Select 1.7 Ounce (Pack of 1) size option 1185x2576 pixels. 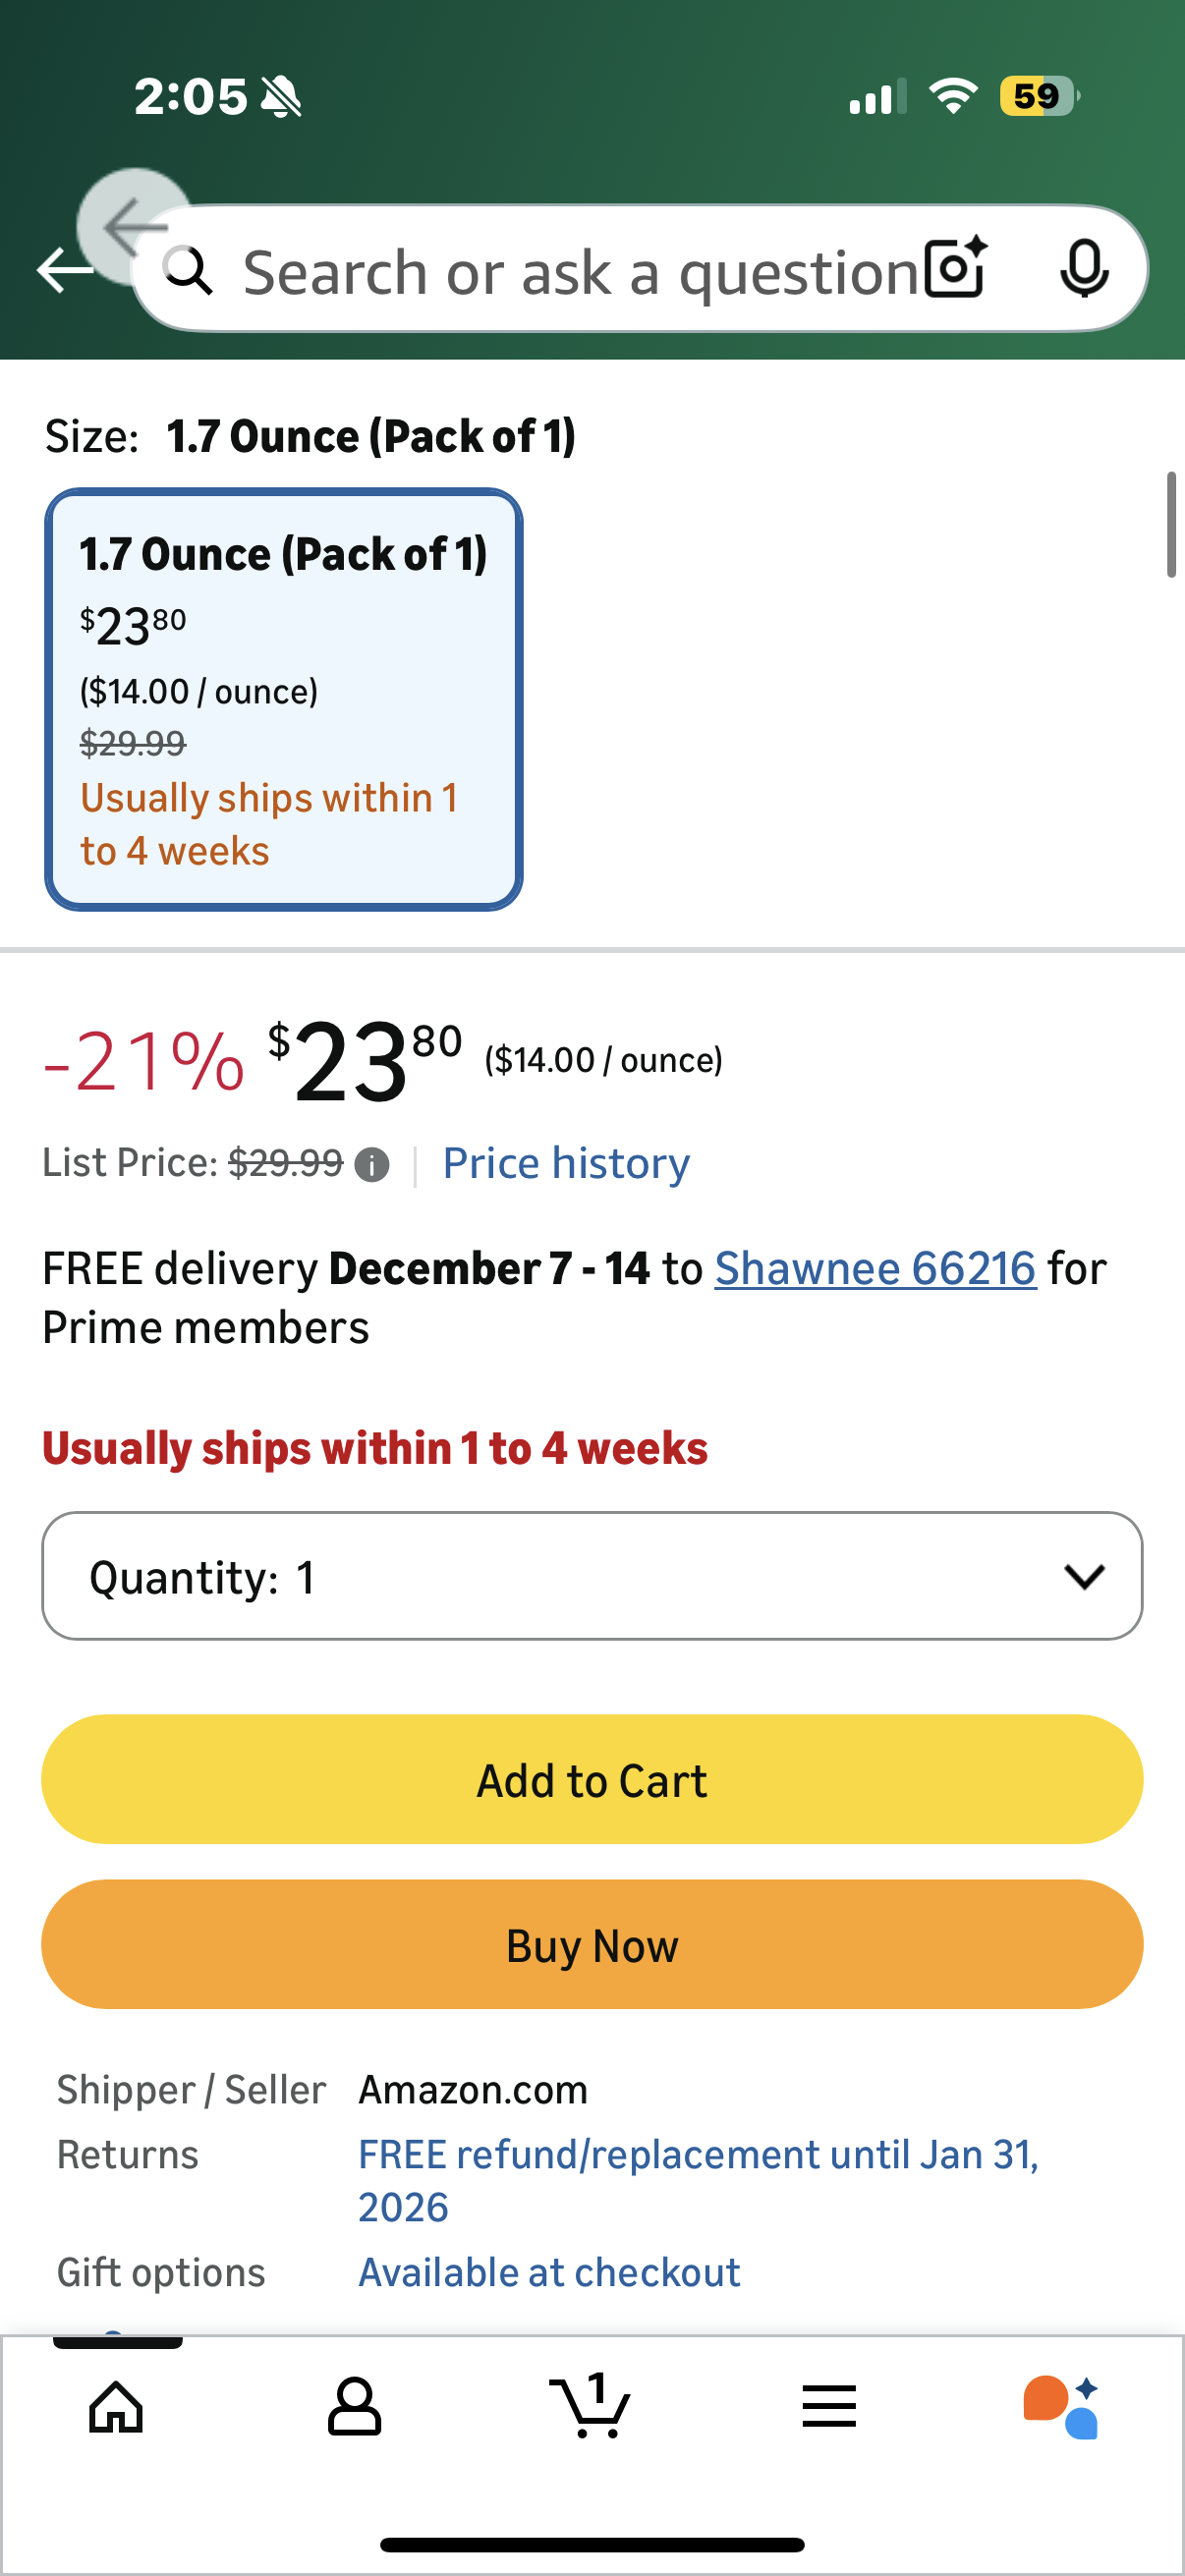[284, 699]
